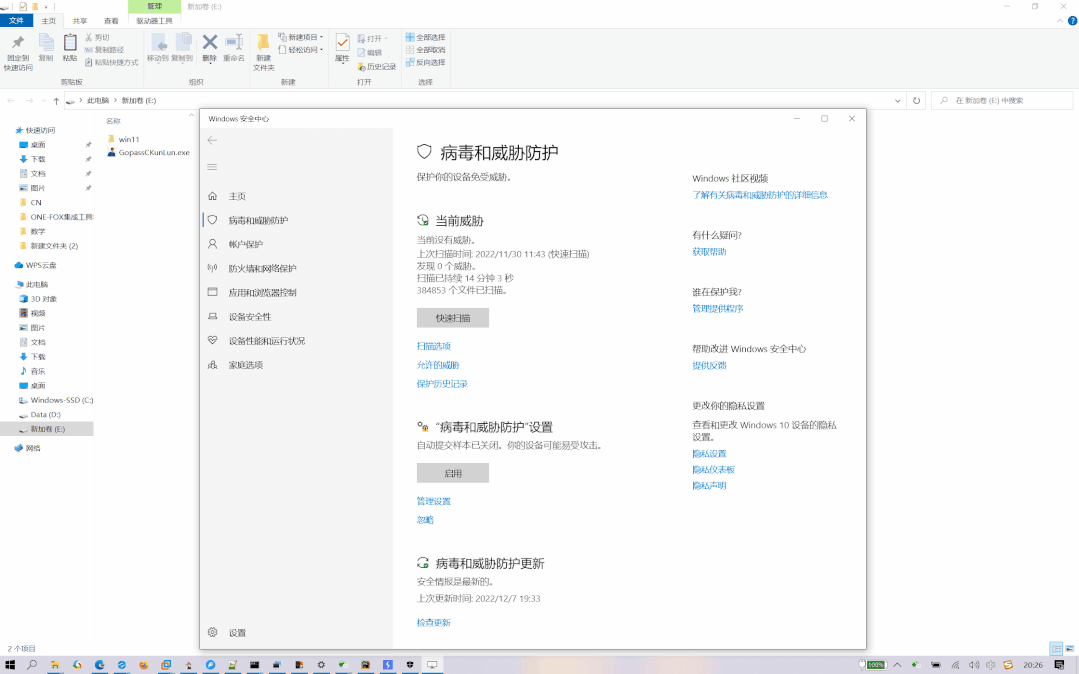Viewport: 1079px width, 674px height.
Task: Open the 保护历史记录 link
Action: pos(442,384)
